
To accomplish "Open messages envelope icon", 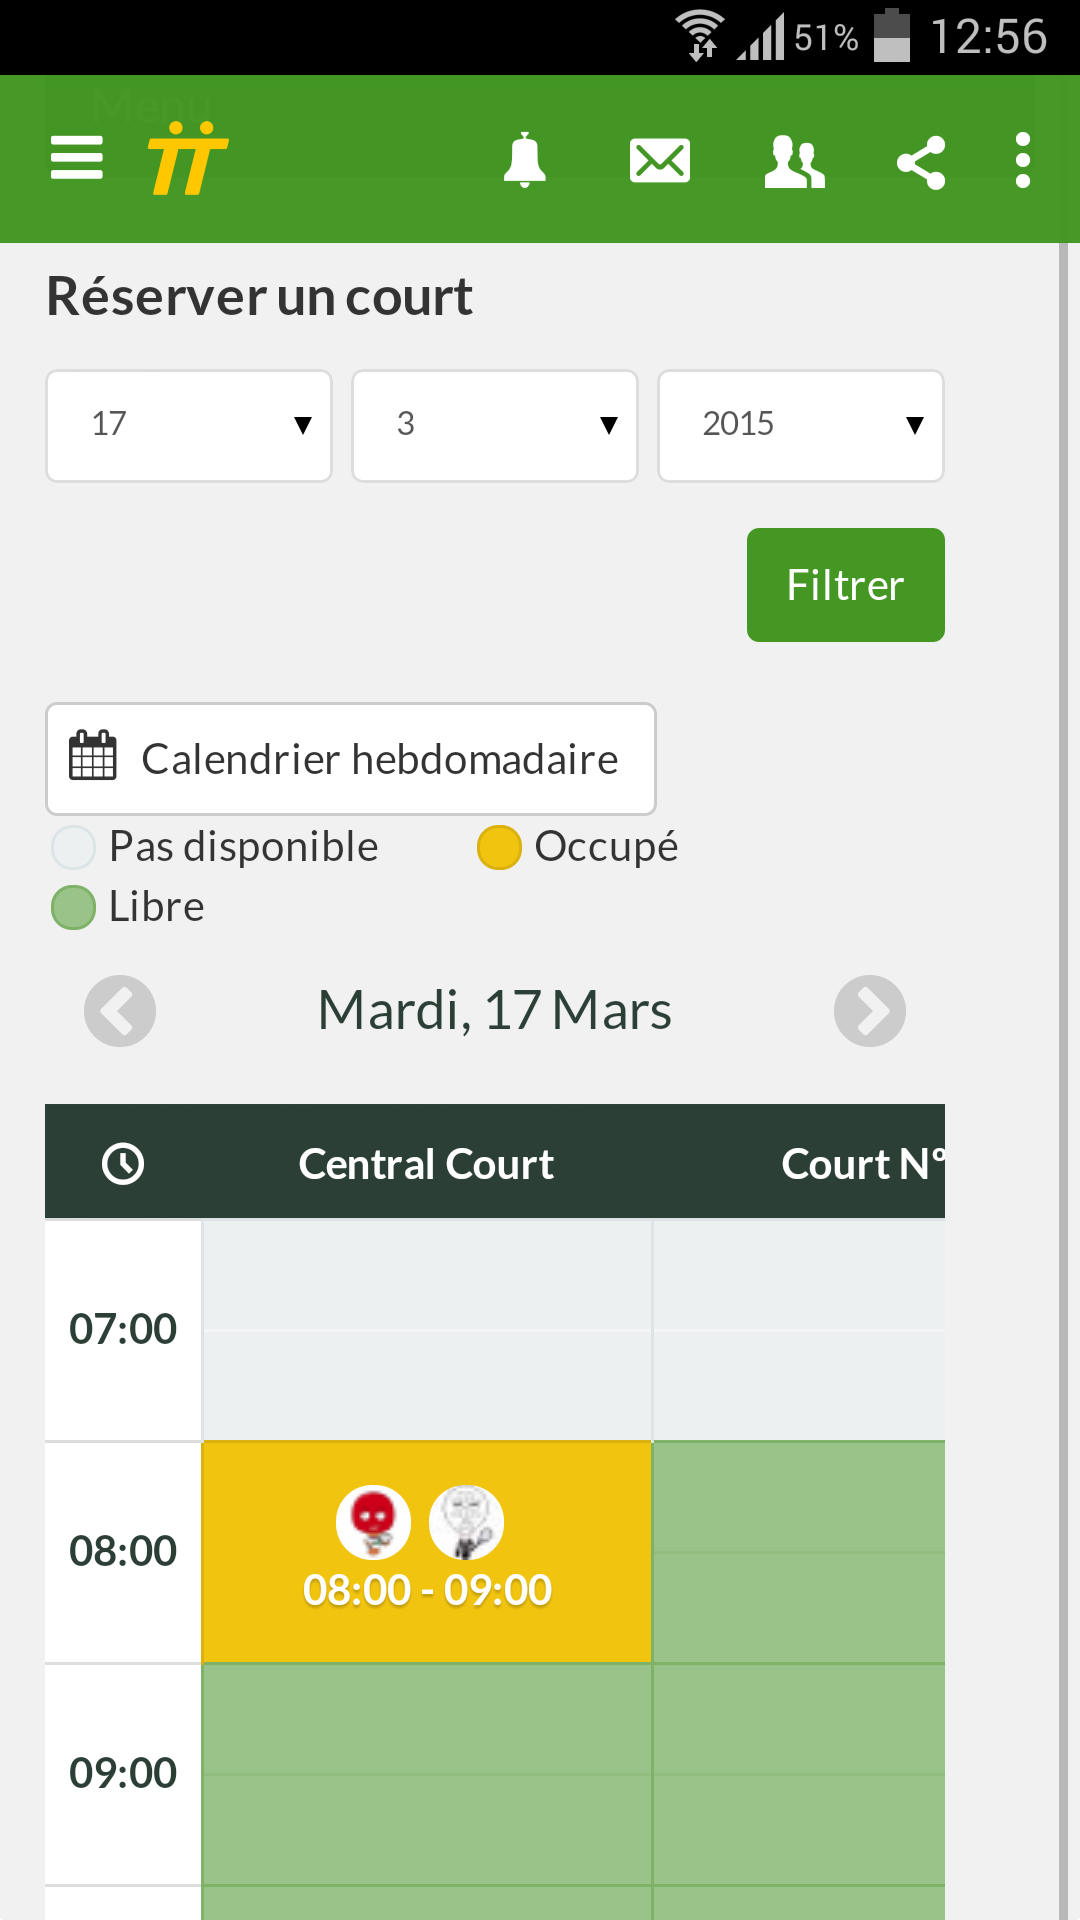I will [660, 160].
